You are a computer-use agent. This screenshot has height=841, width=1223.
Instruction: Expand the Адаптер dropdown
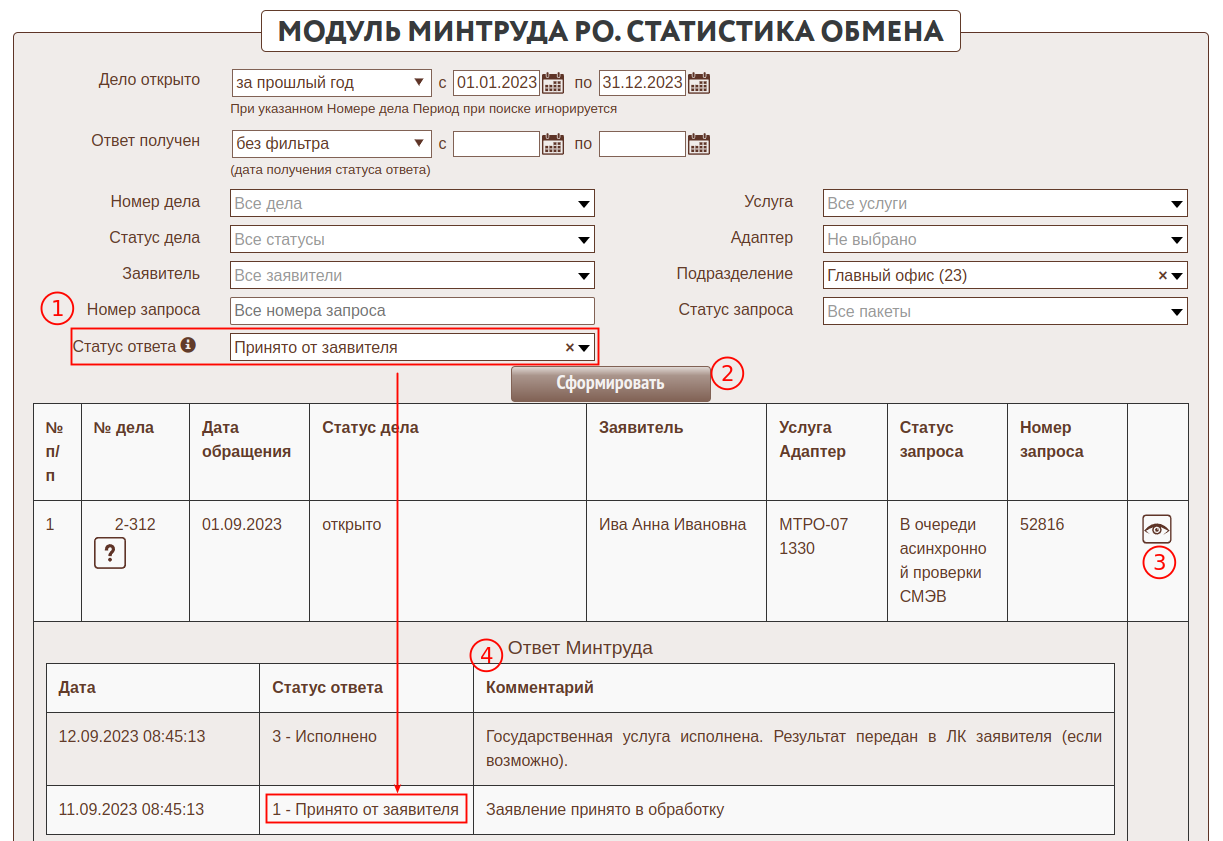1005,240
